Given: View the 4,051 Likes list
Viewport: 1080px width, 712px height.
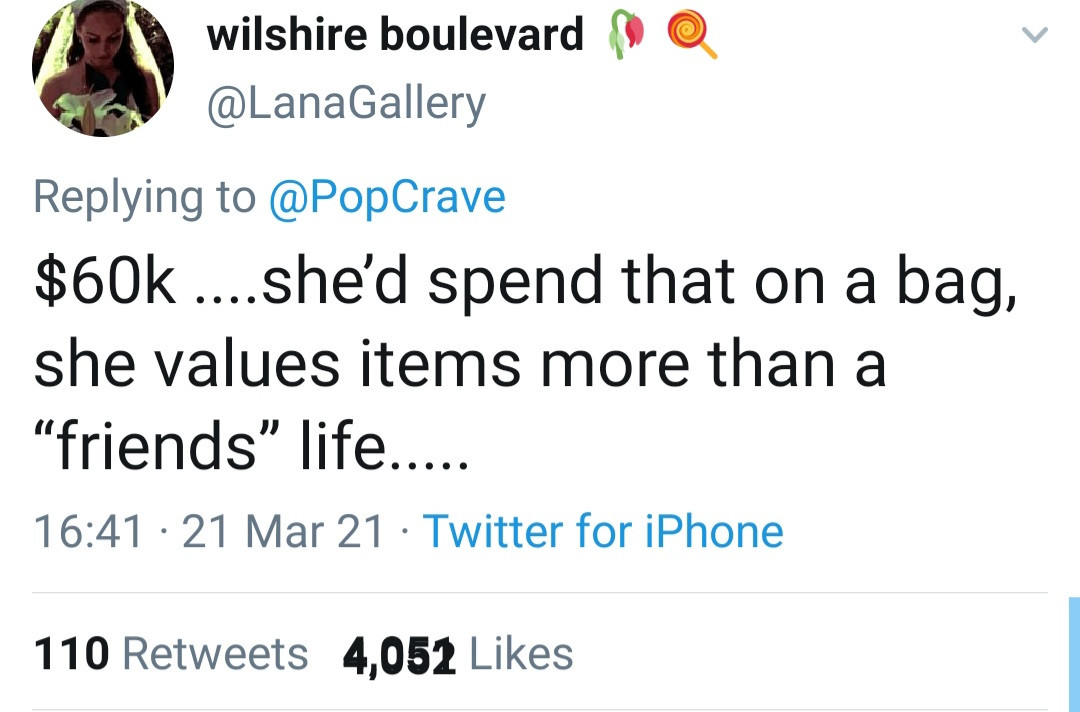Looking at the screenshot, I should 458,653.
